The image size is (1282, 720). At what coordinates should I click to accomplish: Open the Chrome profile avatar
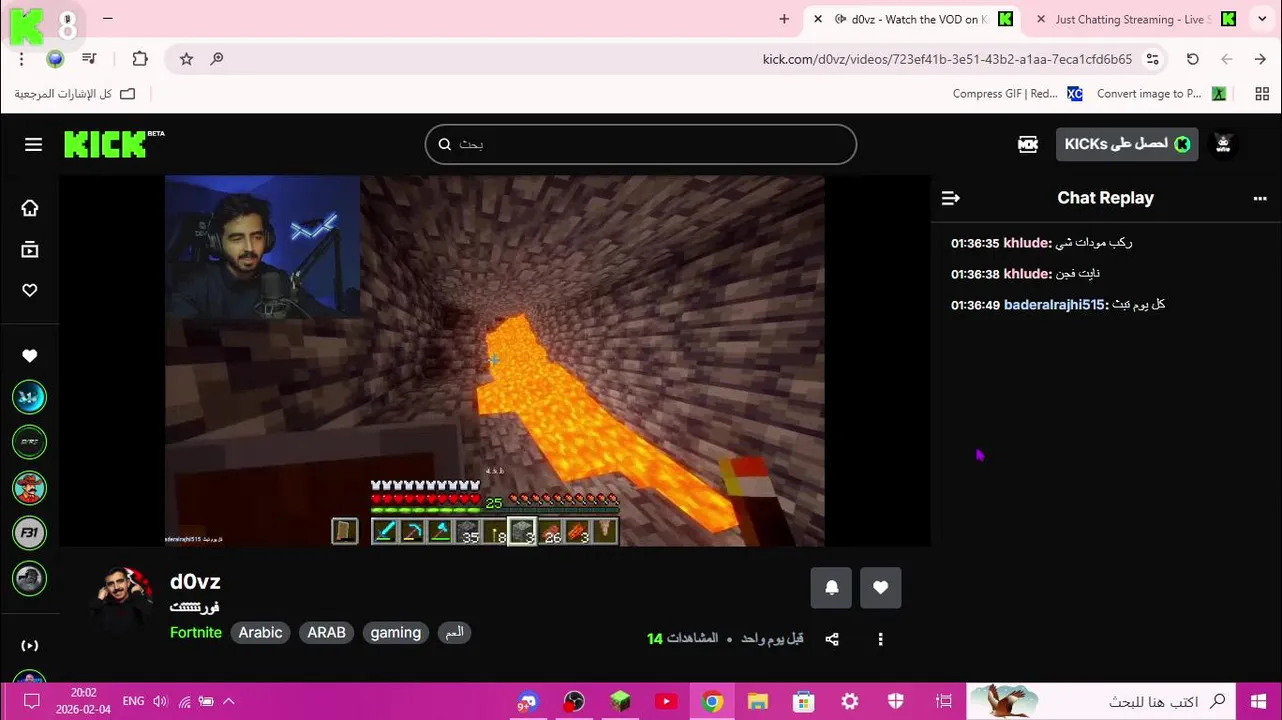(x=55, y=59)
